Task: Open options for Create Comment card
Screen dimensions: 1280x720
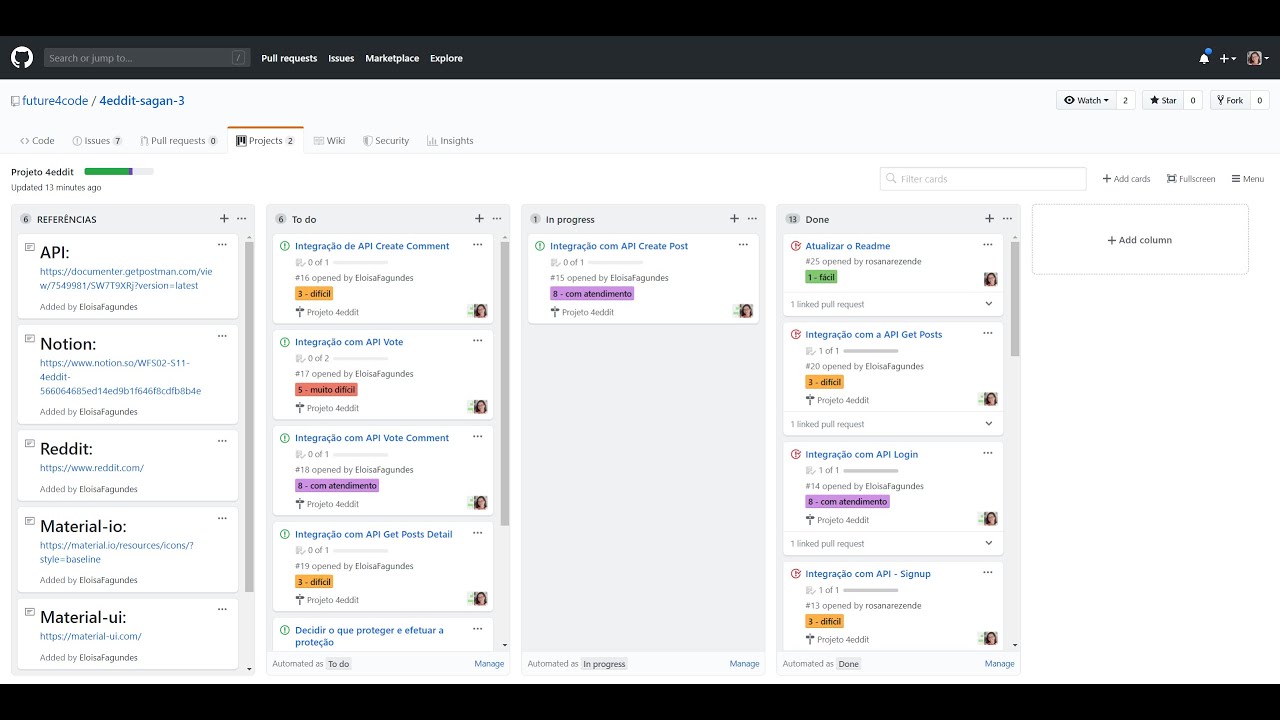Action: [x=478, y=245]
